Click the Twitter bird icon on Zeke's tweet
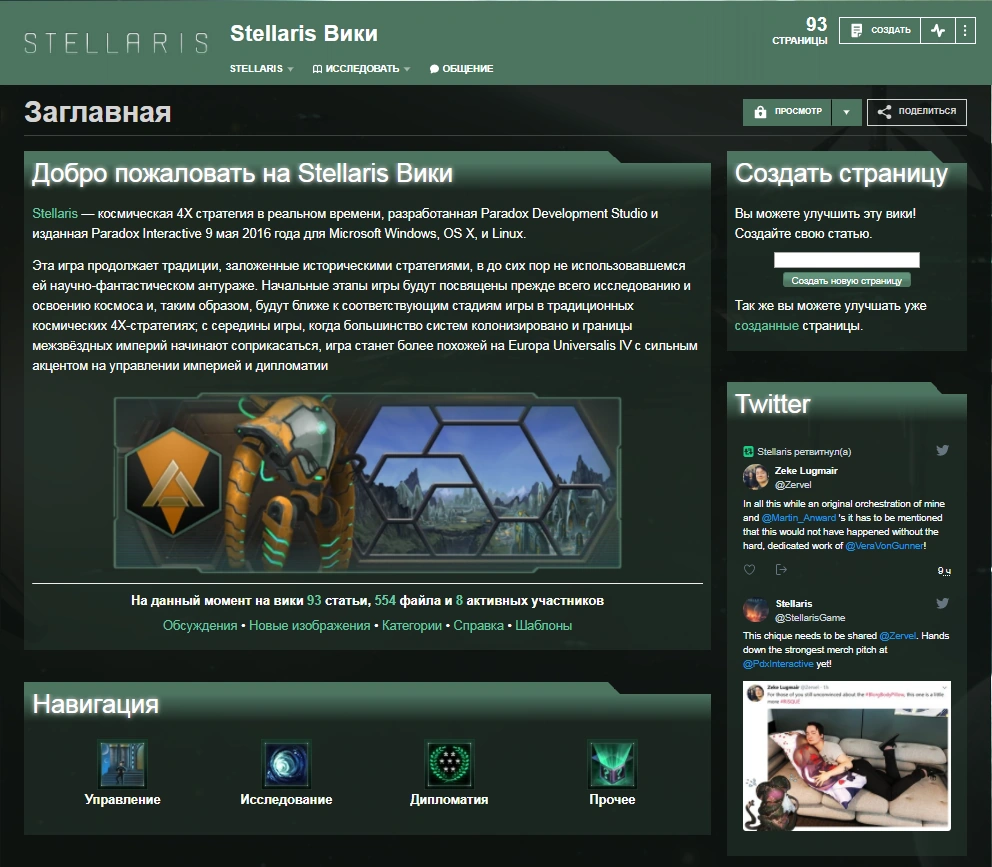 943,450
